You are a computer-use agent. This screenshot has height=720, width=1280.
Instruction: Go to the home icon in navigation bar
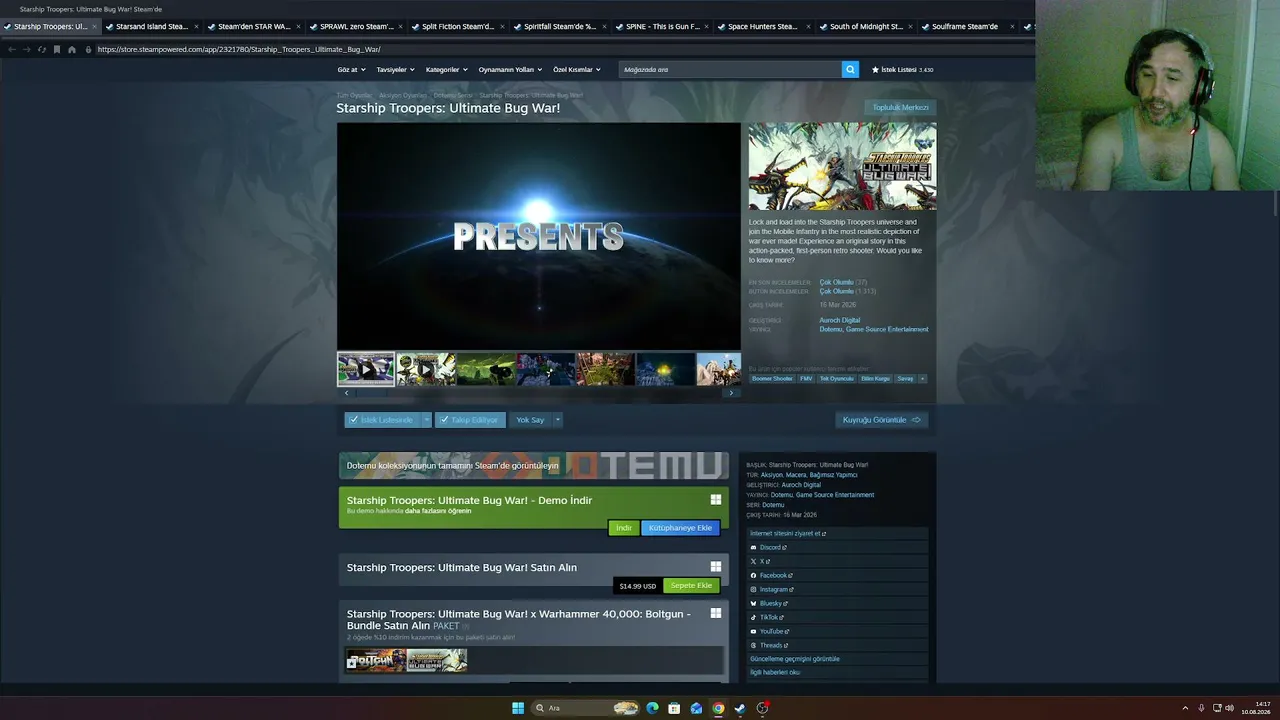pyautogui.click(x=72, y=49)
